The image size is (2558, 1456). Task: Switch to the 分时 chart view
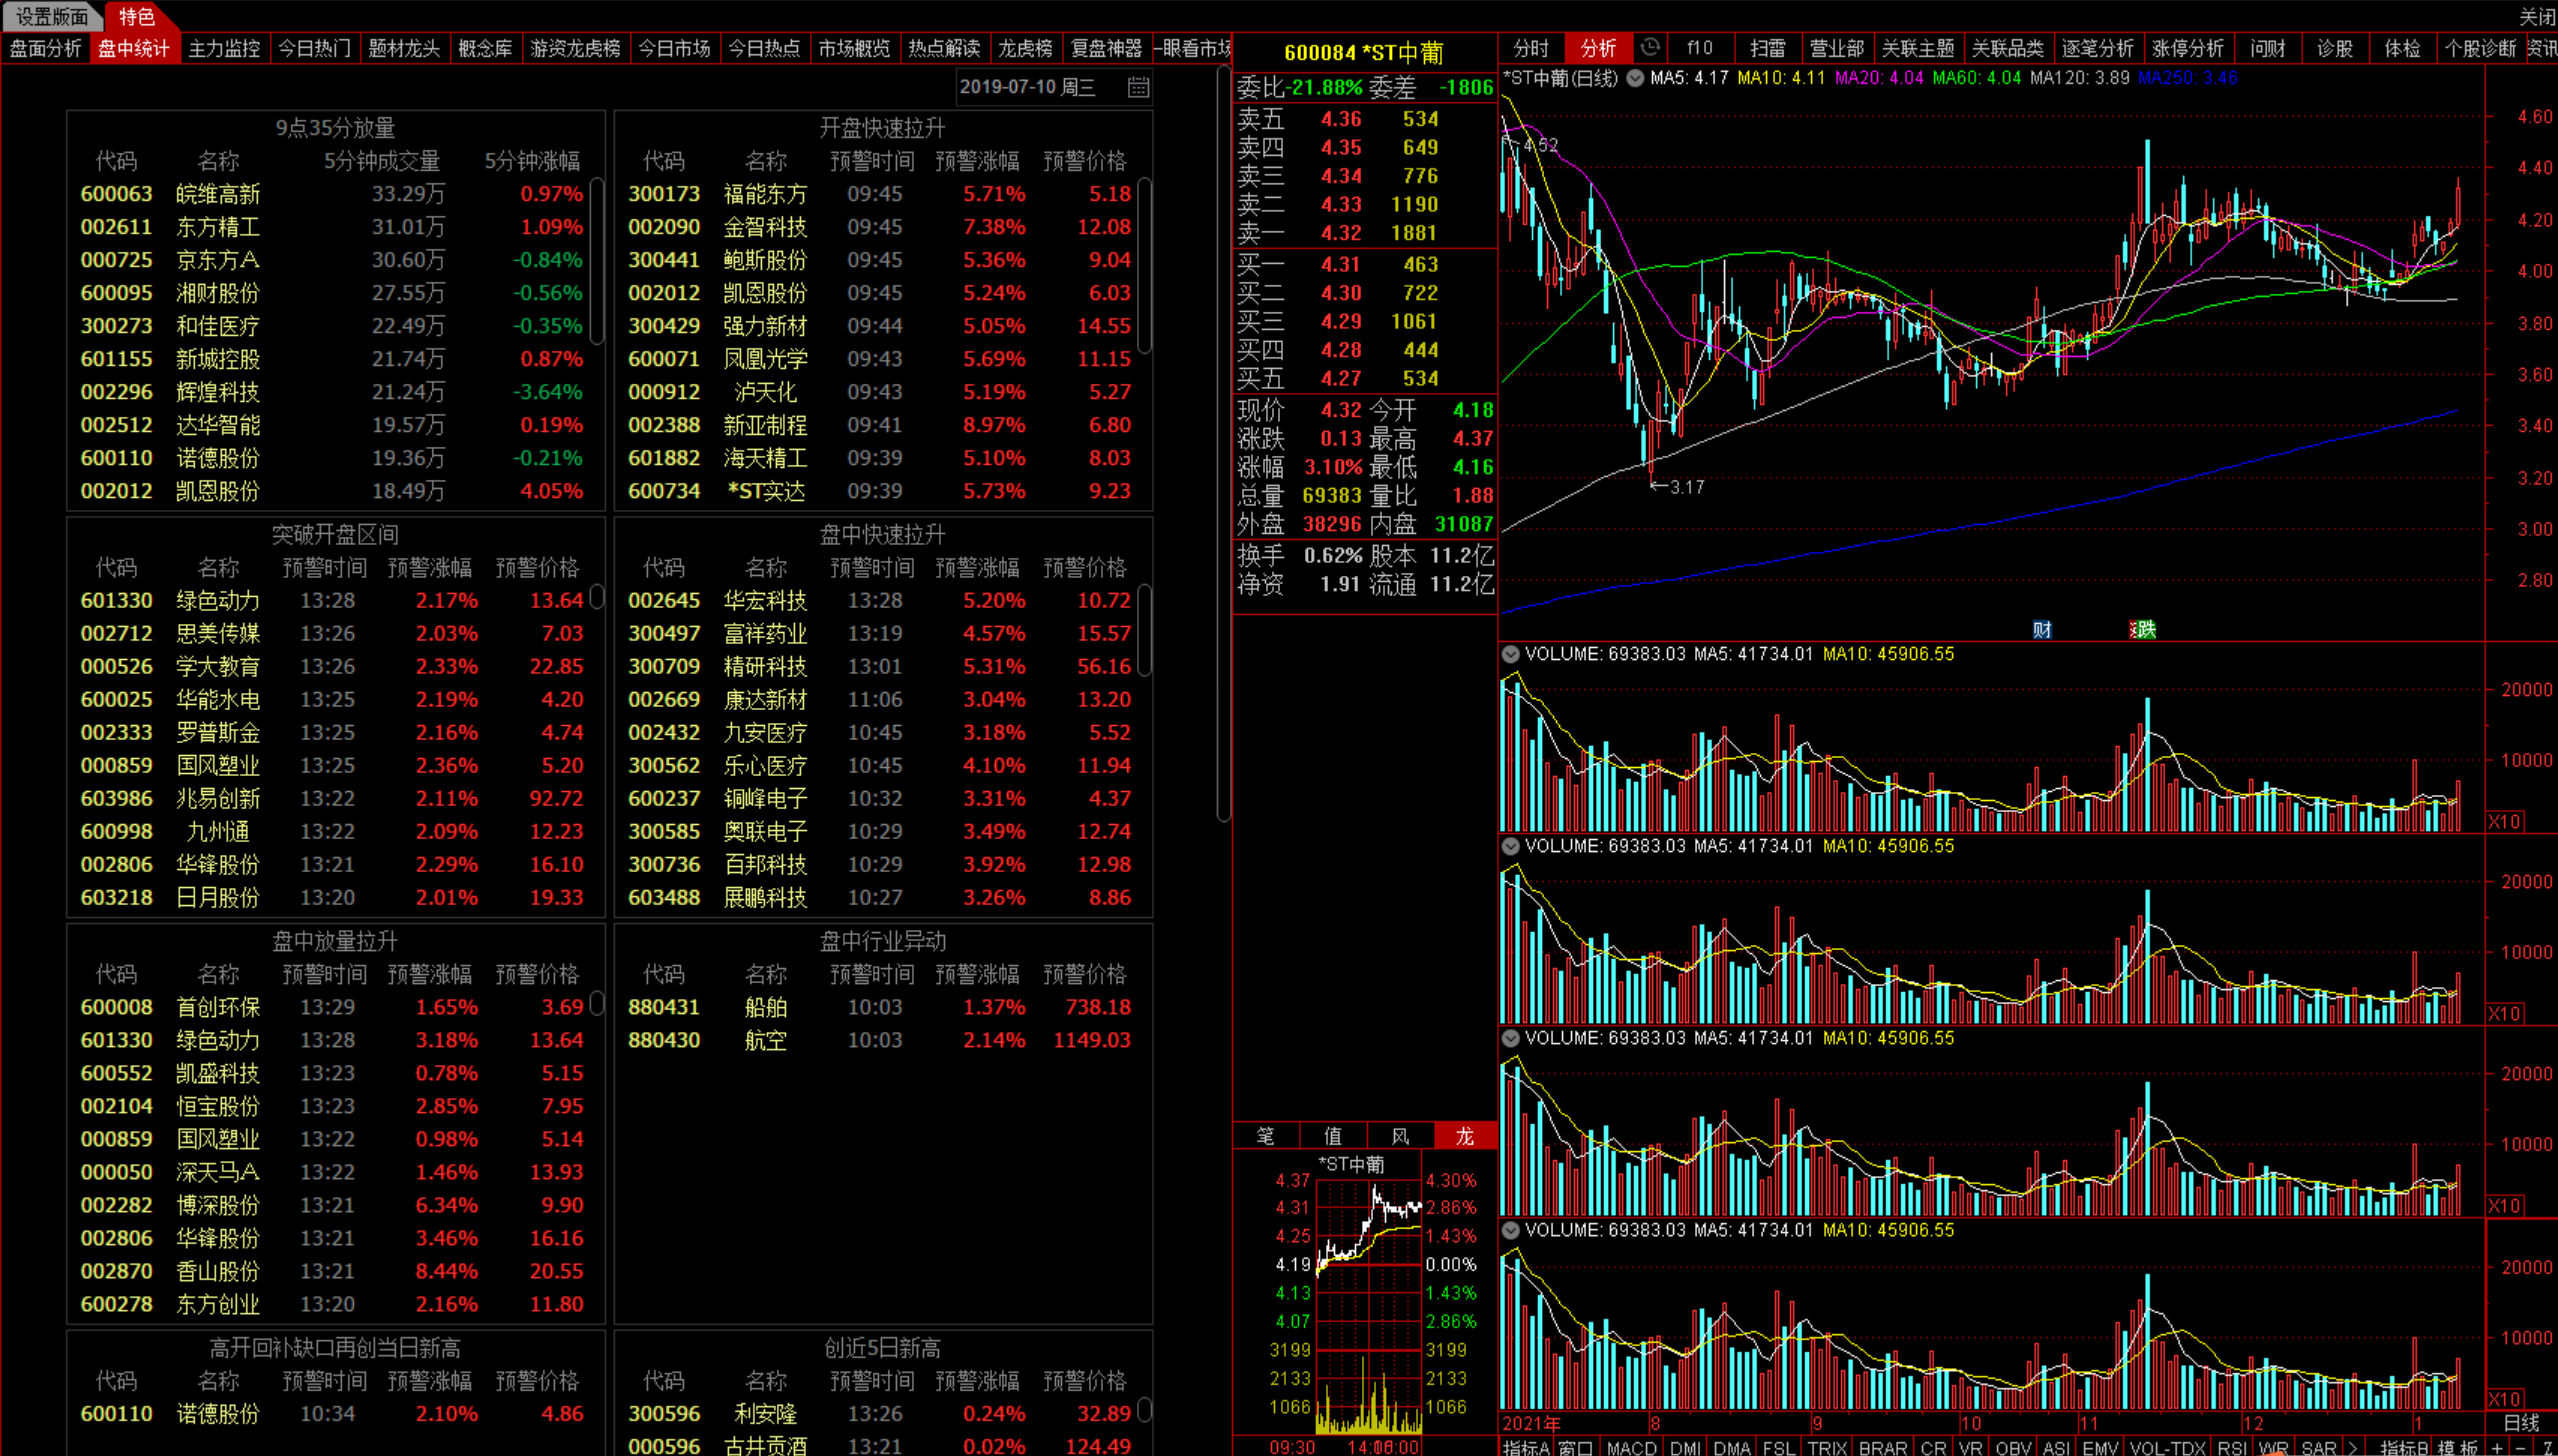tap(1530, 48)
